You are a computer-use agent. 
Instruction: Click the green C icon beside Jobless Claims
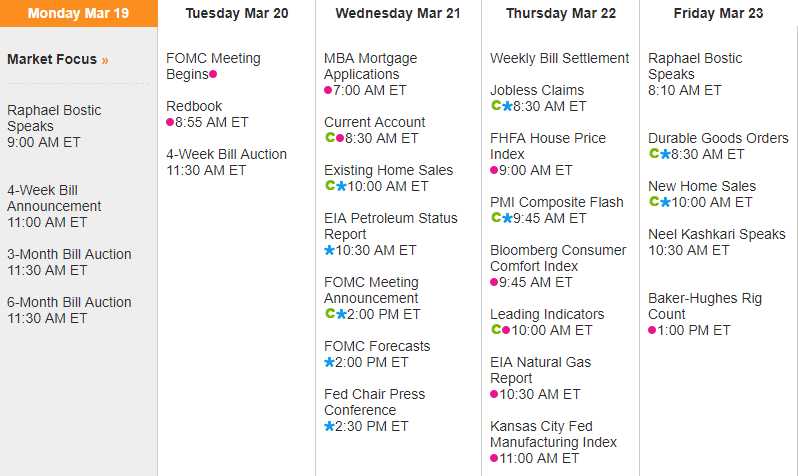(496, 106)
